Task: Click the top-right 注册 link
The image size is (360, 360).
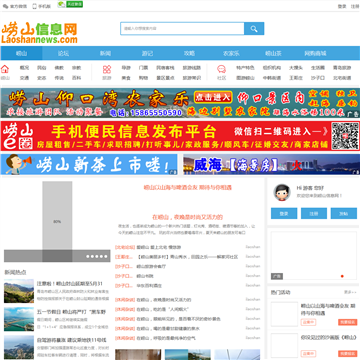Action: [x=355, y=6]
